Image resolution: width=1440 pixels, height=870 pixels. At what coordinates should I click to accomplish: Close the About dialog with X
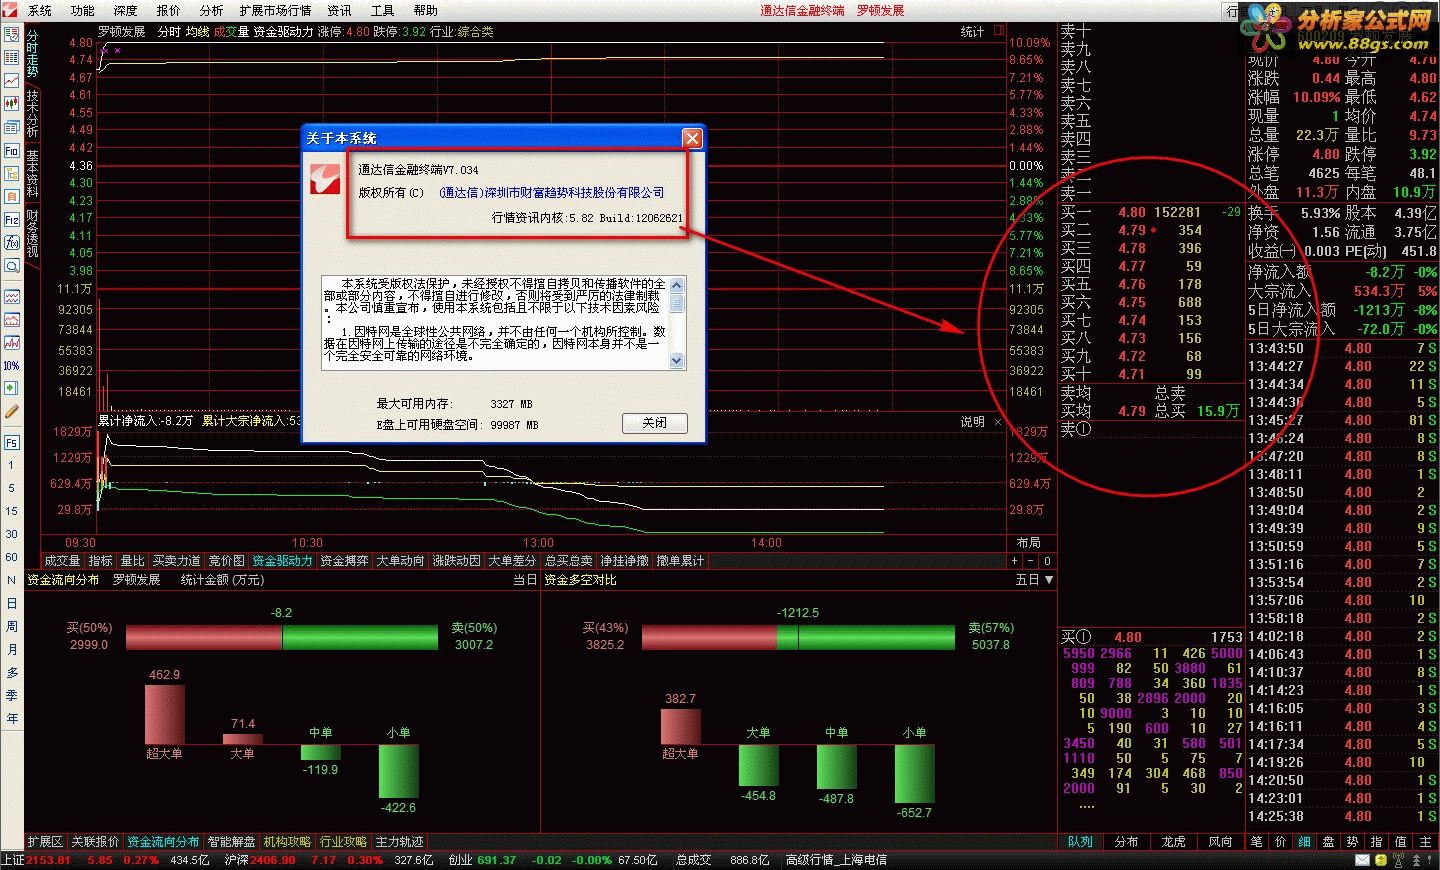coord(692,137)
